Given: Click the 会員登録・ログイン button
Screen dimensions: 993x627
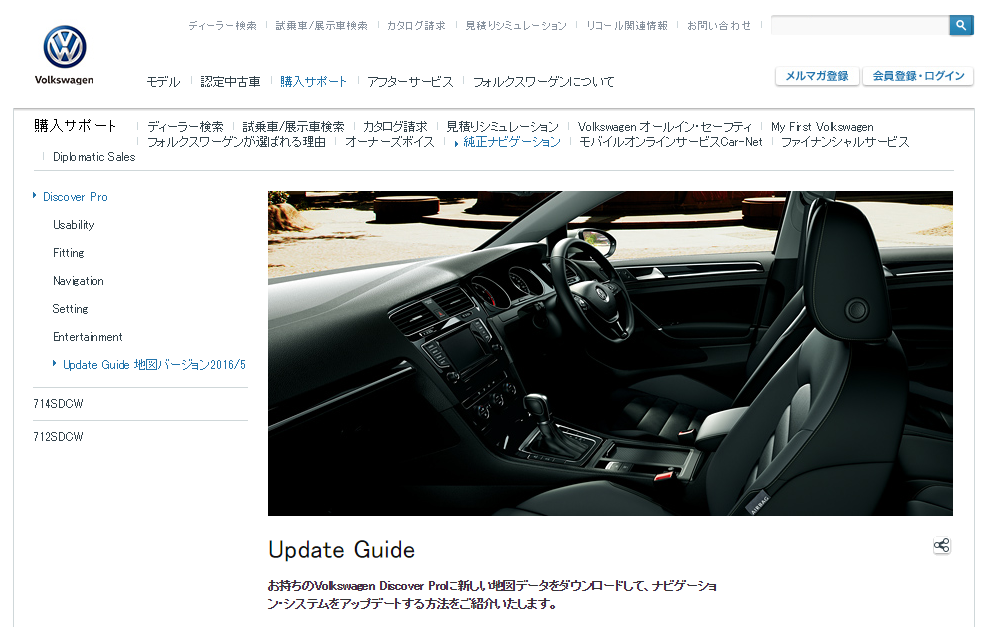Looking at the screenshot, I should tap(918, 76).
